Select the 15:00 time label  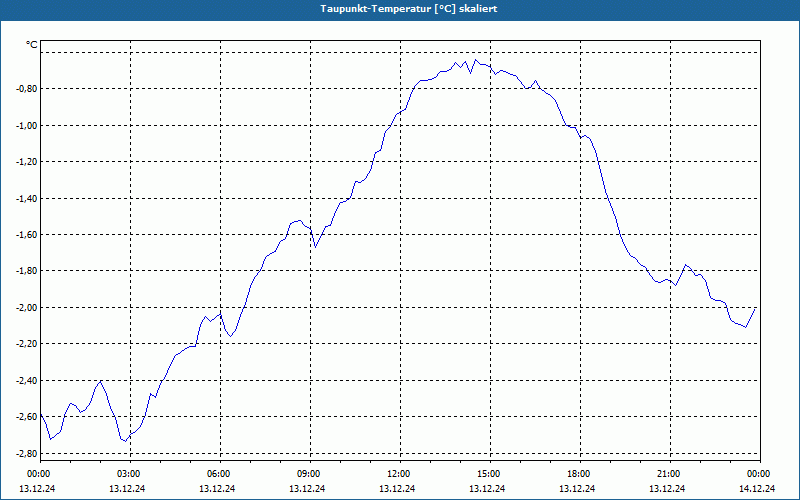point(490,474)
